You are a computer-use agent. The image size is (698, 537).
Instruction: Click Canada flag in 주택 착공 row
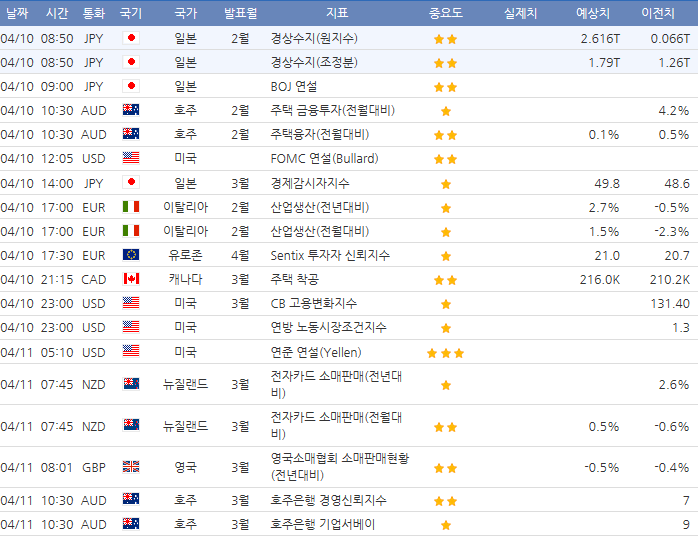131,279
